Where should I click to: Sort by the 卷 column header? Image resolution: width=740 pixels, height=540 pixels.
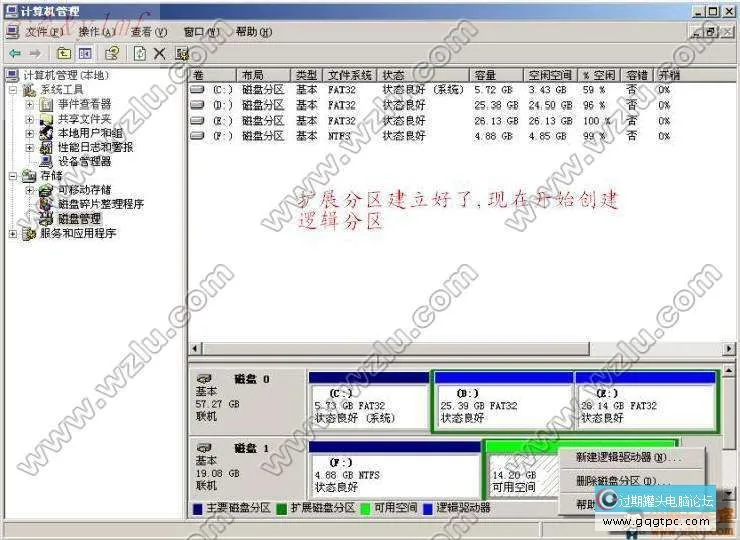click(x=212, y=75)
